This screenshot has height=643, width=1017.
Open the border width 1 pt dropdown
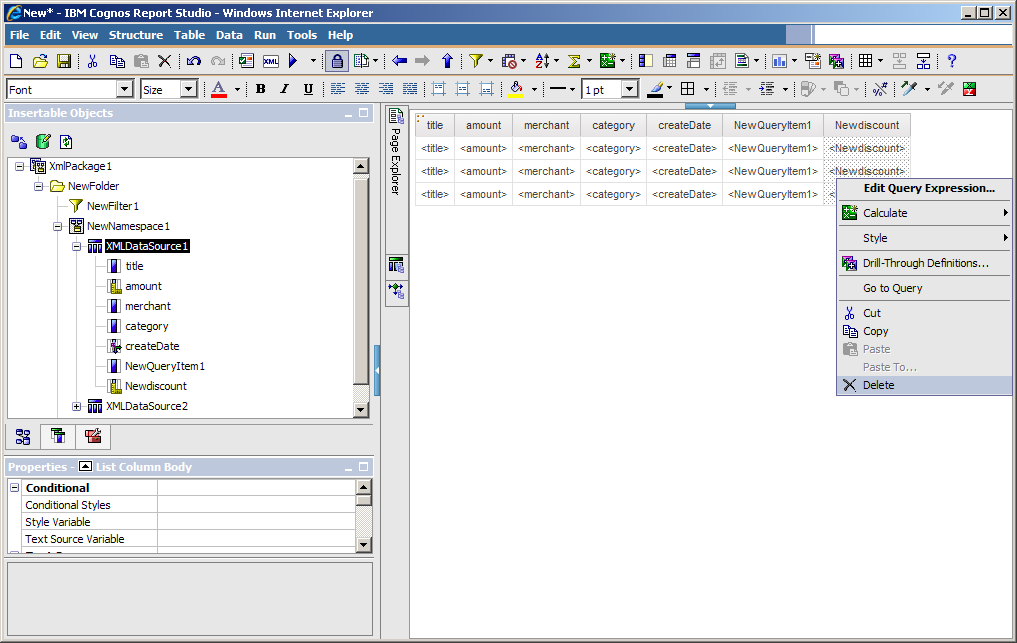coord(629,89)
